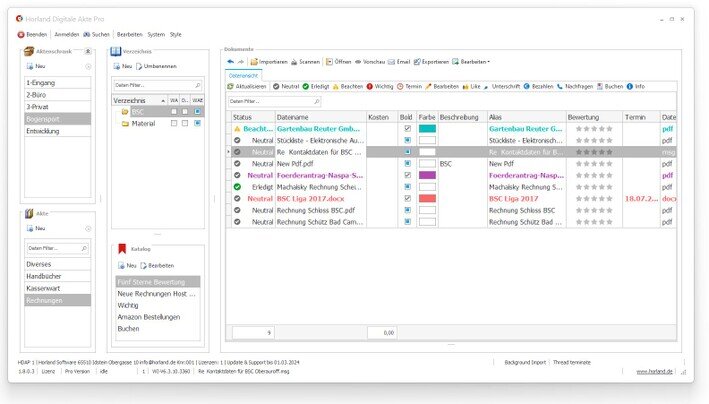Screen dimensions: 709x404
Task: Open the www.horland.de link
Action: (654, 371)
